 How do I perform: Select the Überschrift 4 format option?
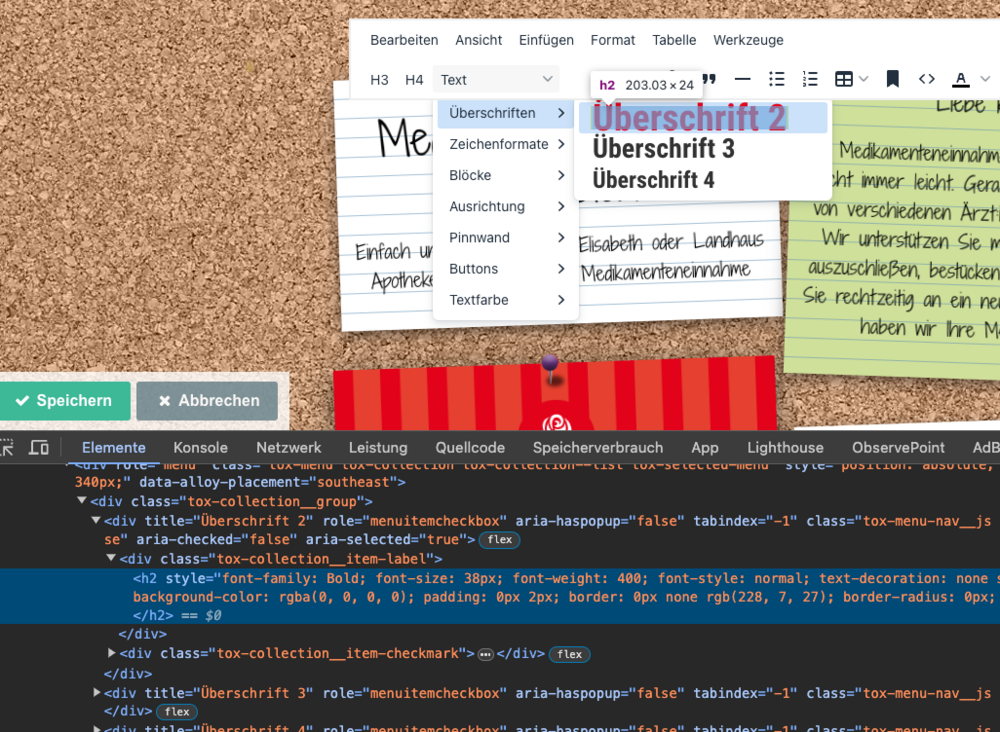coord(653,180)
